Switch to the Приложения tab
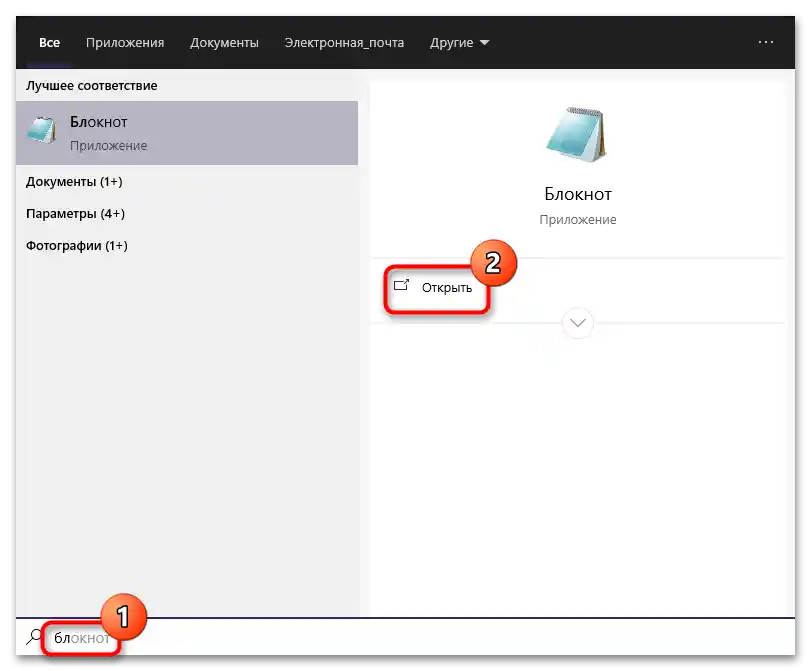 coord(125,42)
